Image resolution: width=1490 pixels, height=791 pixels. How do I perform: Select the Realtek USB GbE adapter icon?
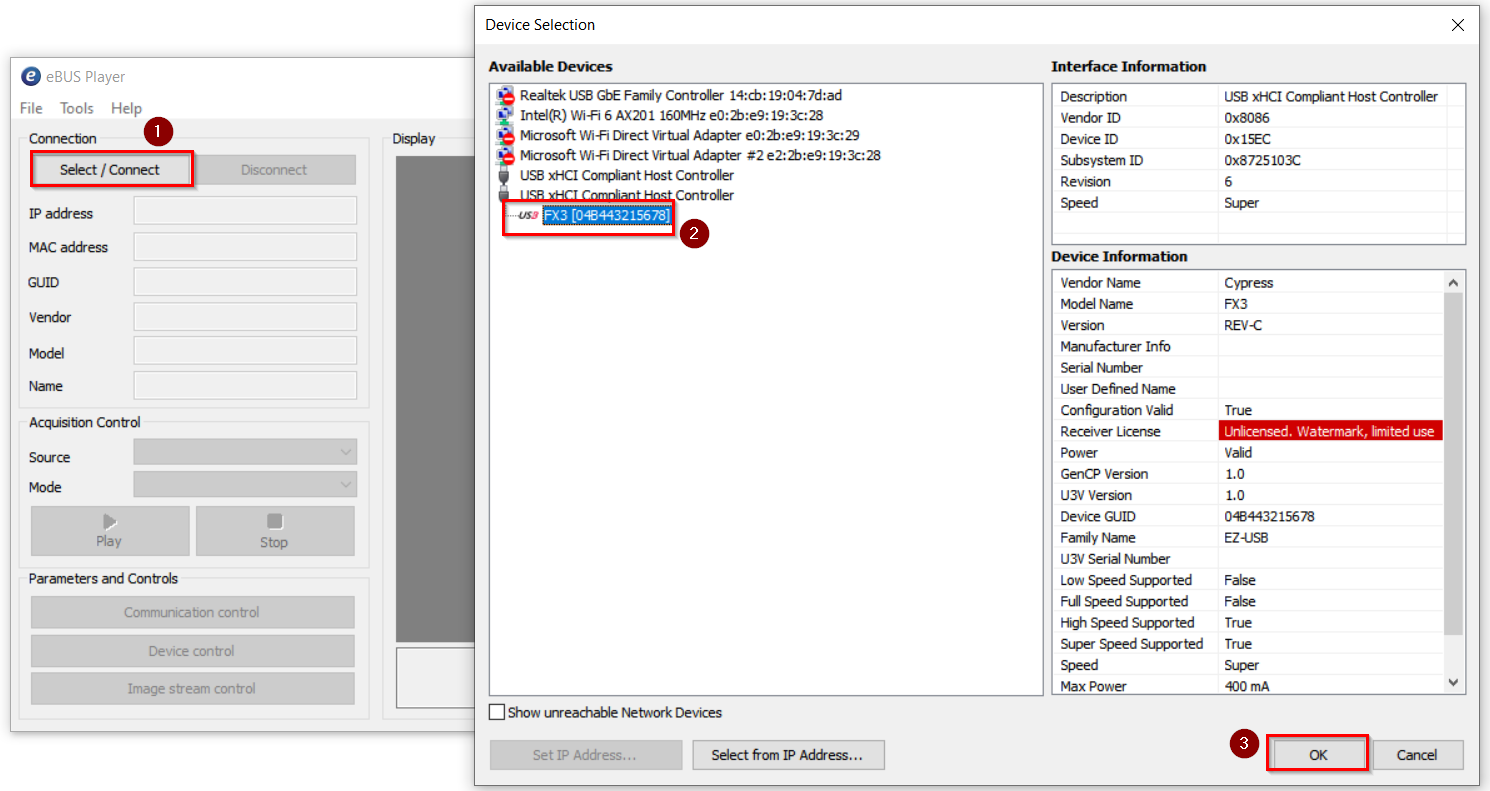coord(505,96)
